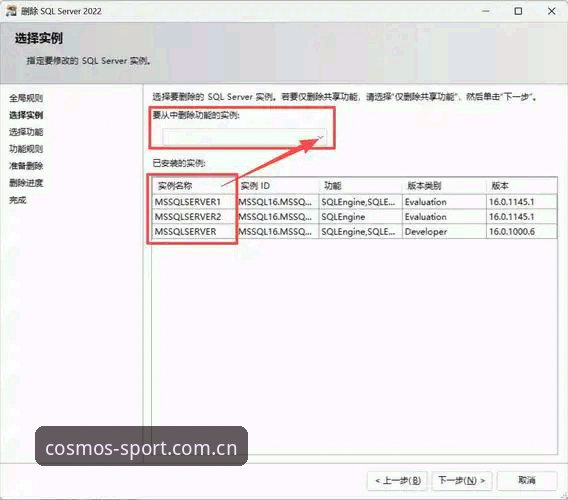Click Evaluation edition cell of MSSQLSERVER2
Screen dimensions: 568x500
444,217
